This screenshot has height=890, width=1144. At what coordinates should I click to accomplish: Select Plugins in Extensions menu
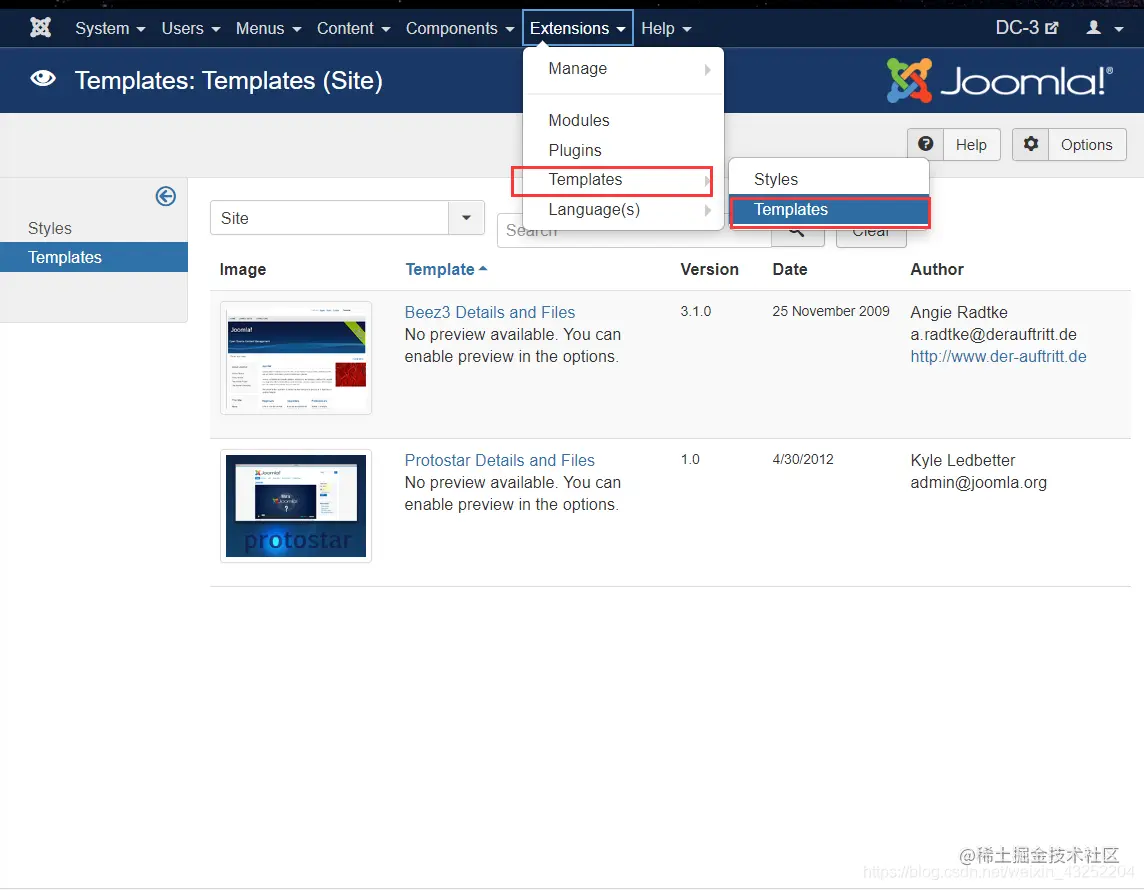point(623,150)
